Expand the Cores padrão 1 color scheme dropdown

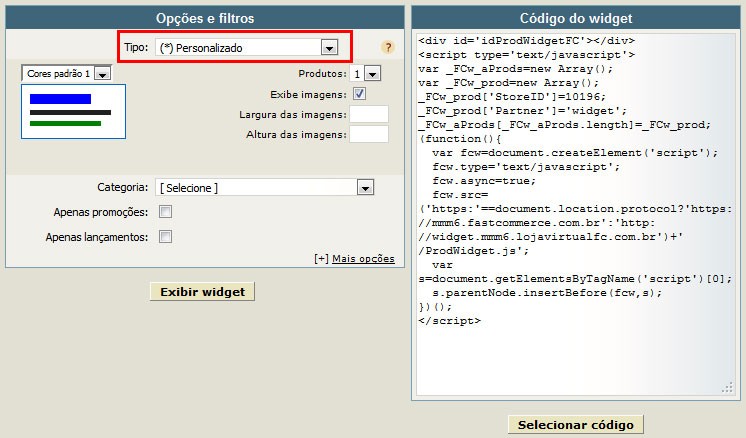point(102,74)
